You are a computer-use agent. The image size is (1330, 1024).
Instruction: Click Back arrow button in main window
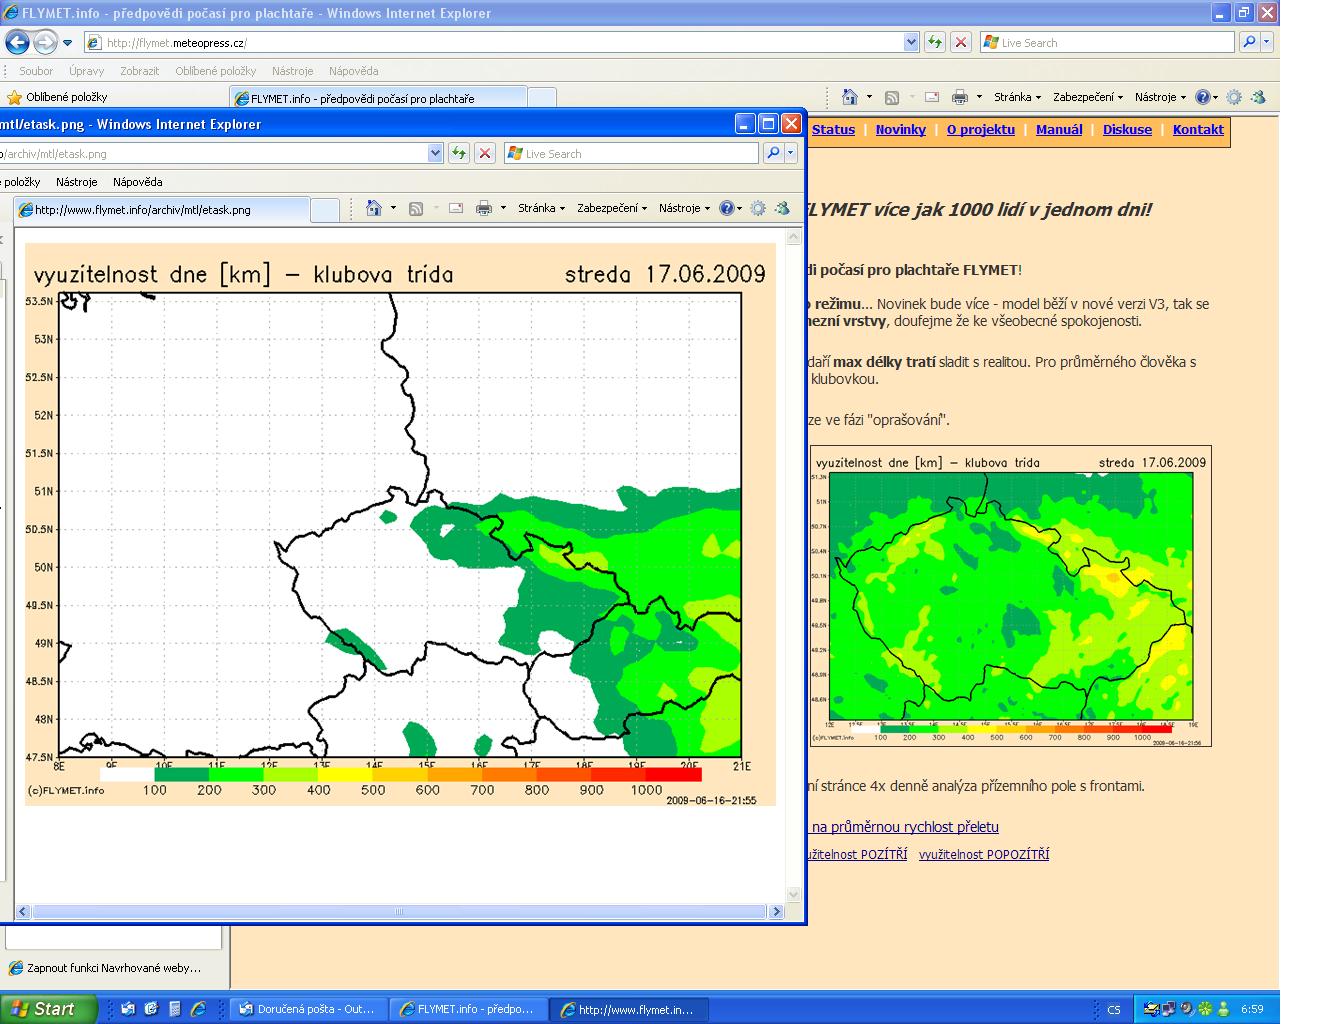pos(17,42)
